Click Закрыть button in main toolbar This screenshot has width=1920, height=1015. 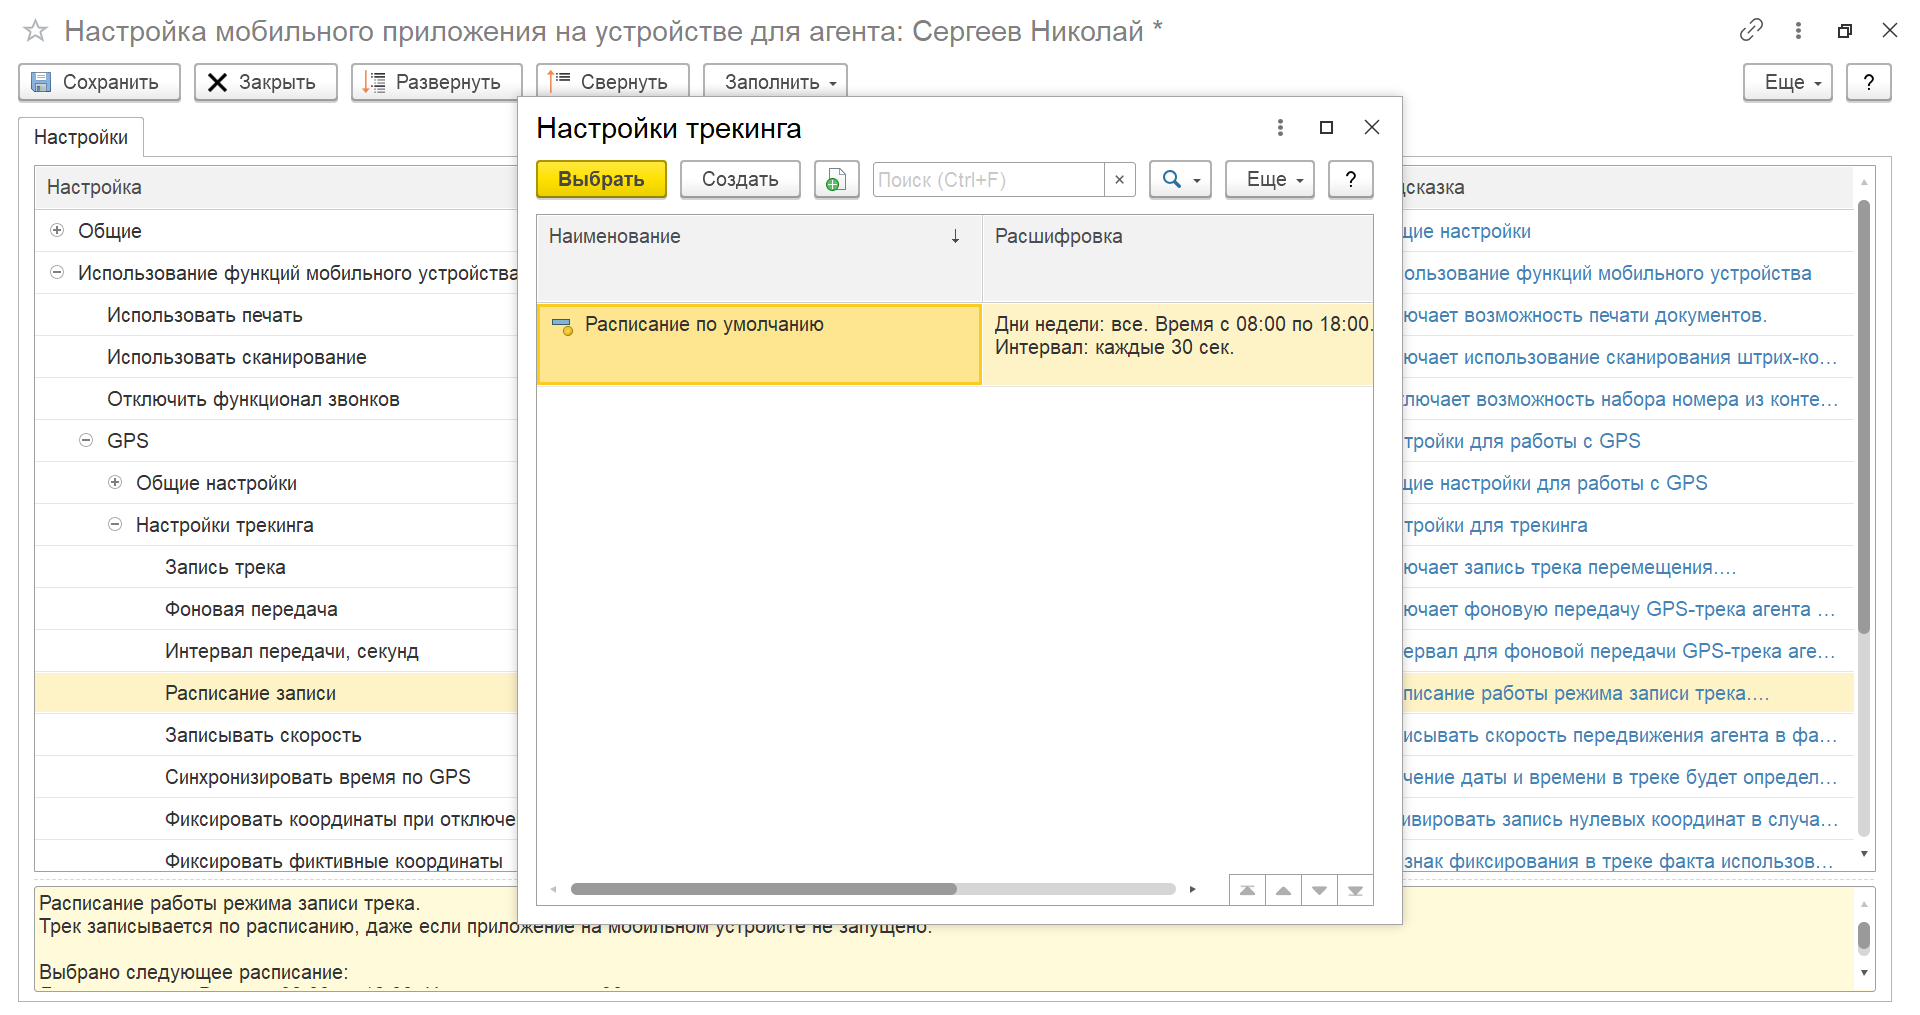(x=265, y=82)
